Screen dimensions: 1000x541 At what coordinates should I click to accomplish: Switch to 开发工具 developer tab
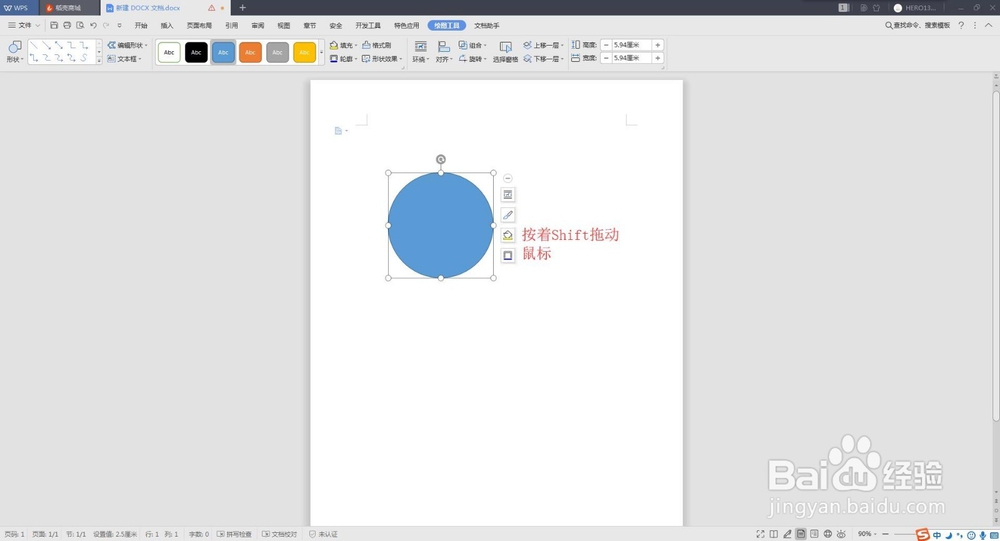(368, 26)
